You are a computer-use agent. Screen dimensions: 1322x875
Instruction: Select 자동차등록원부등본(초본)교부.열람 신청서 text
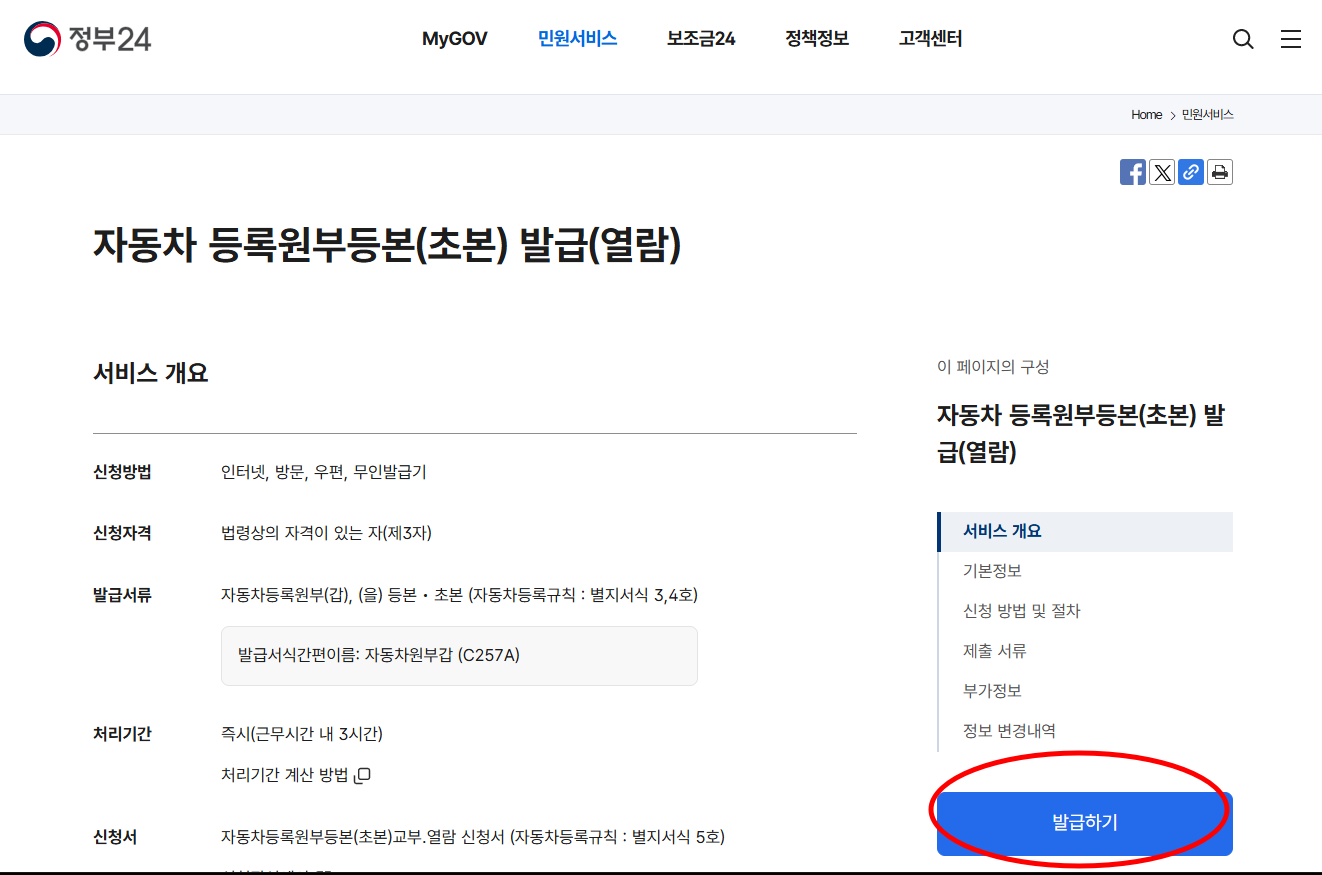tap(473, 837)
